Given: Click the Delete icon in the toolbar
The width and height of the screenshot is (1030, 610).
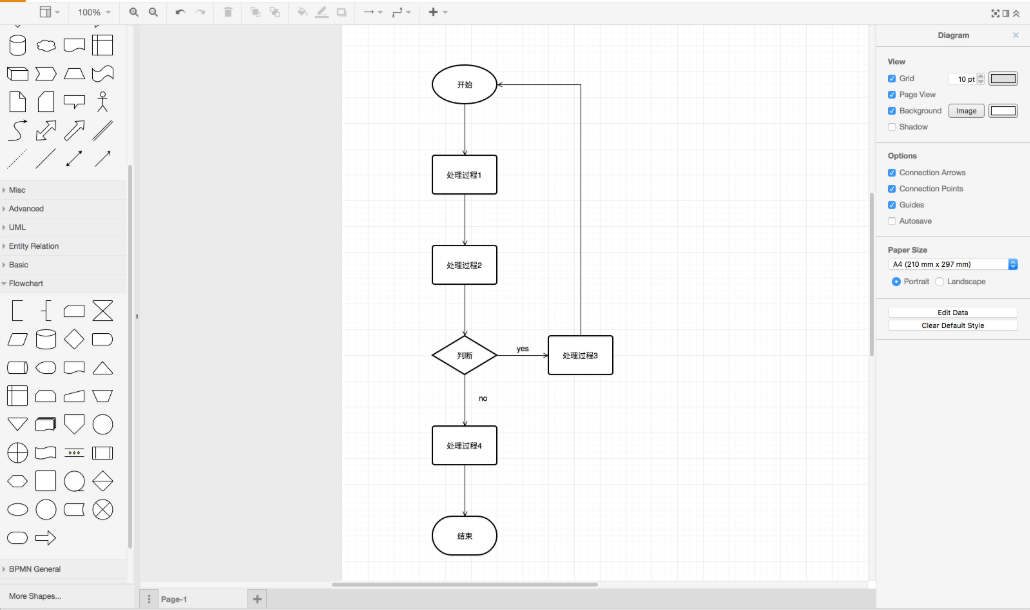Looking at the screenshot, I should (x=228, y=13).
